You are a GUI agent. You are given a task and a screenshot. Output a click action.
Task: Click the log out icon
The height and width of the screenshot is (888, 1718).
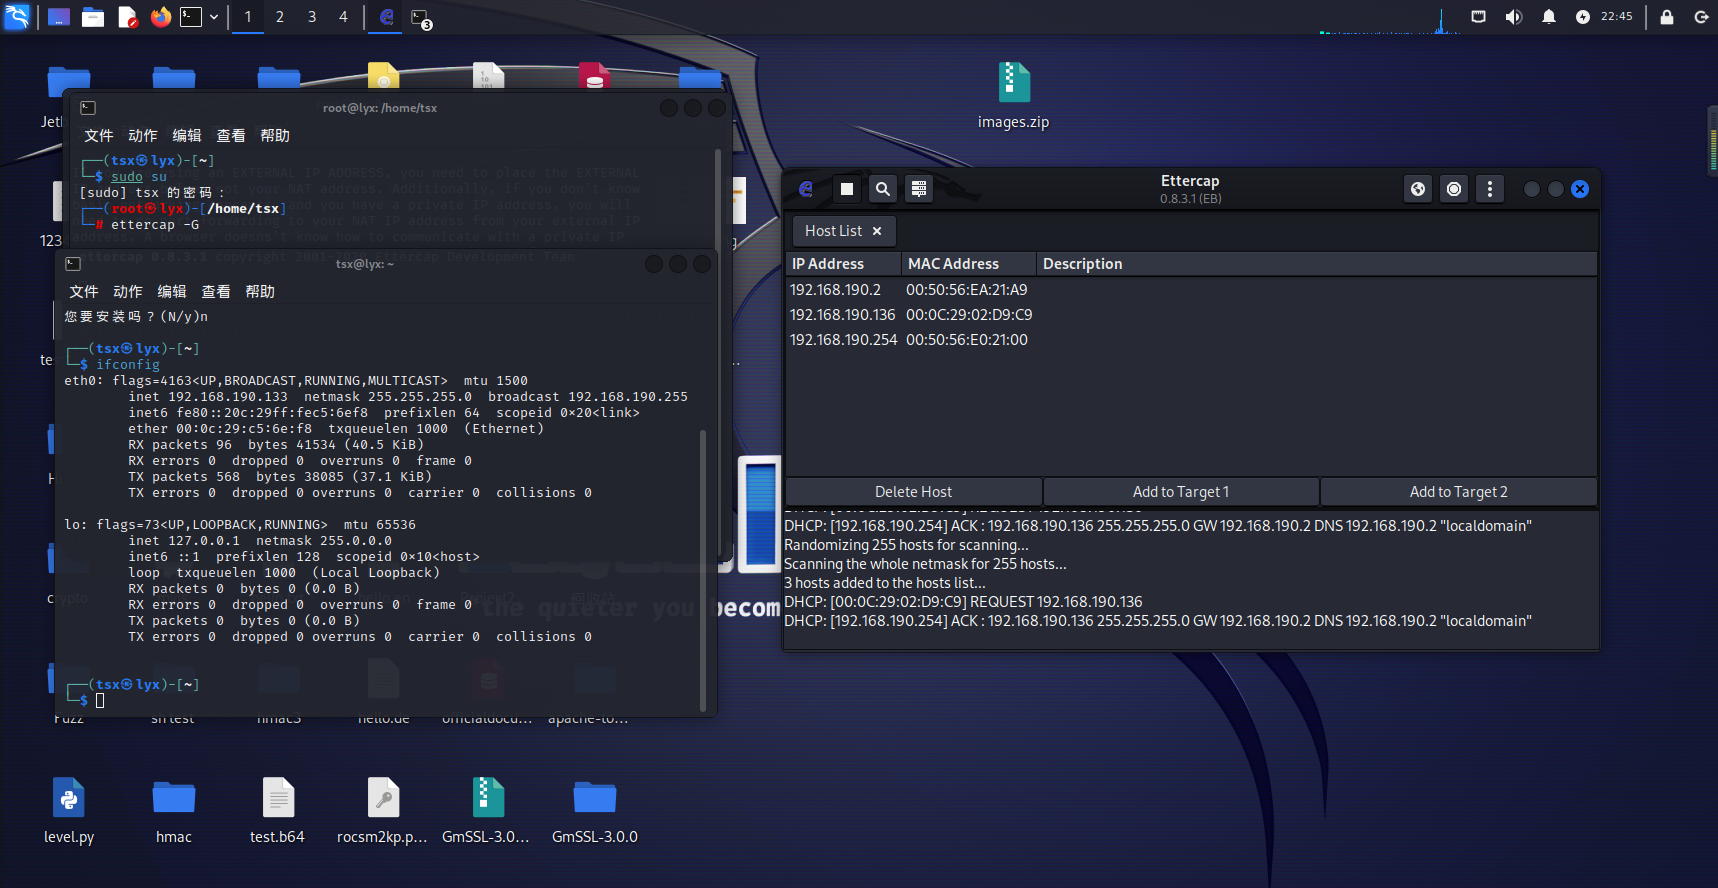(1701, 17)
